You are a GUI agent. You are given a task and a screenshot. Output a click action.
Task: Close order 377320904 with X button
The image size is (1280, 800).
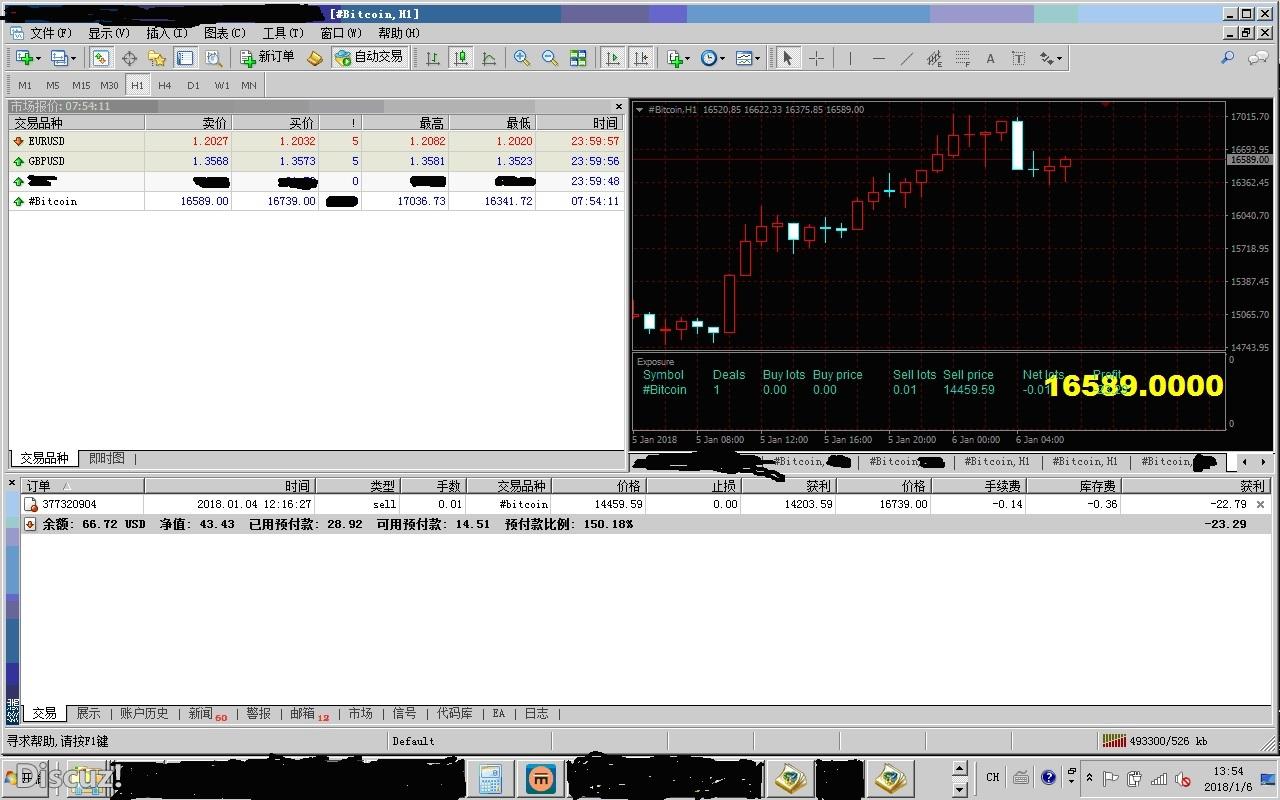pos(1260,504)
